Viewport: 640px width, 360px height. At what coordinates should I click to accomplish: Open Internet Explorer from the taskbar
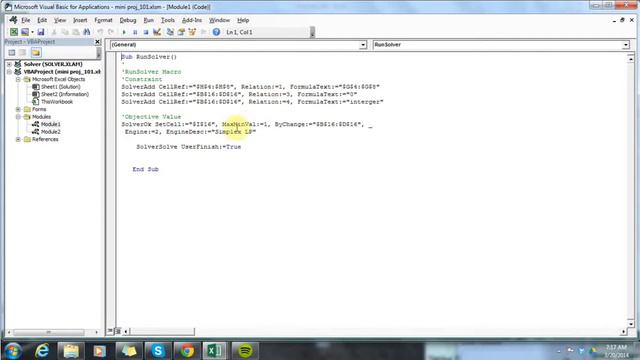tap(42, 351)
